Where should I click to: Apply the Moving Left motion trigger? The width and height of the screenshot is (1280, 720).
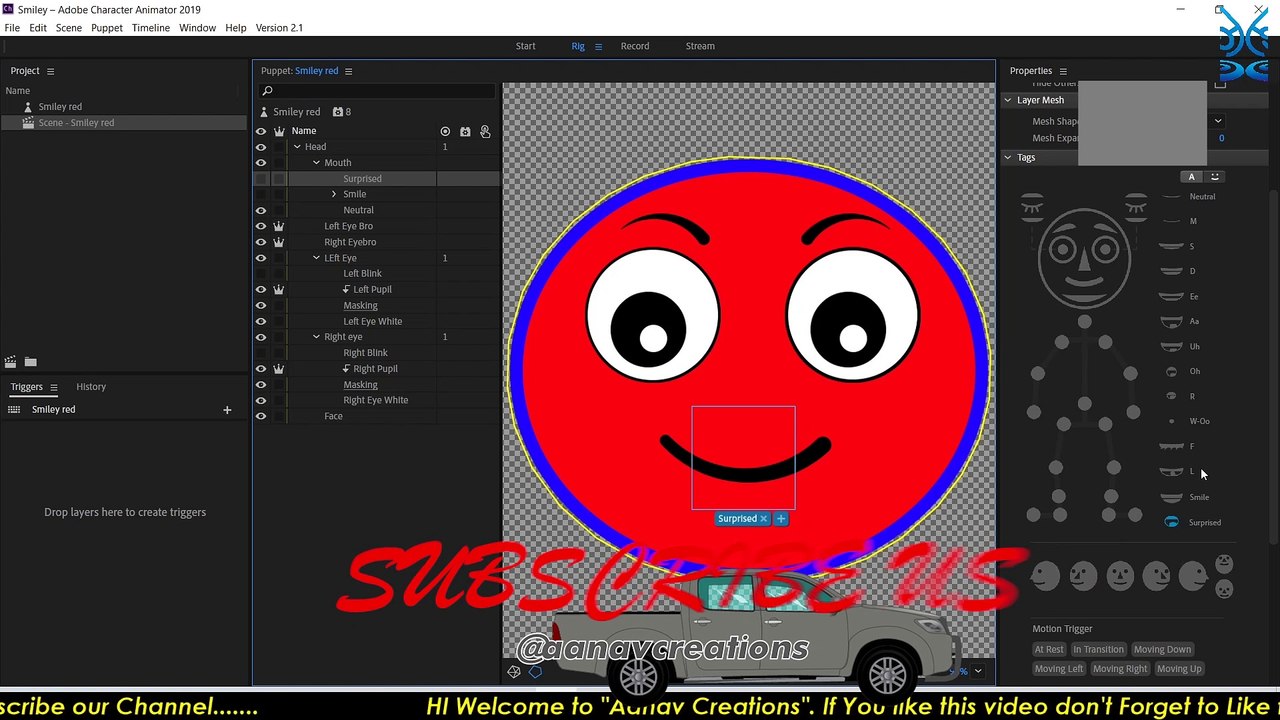coord(1059,669)
